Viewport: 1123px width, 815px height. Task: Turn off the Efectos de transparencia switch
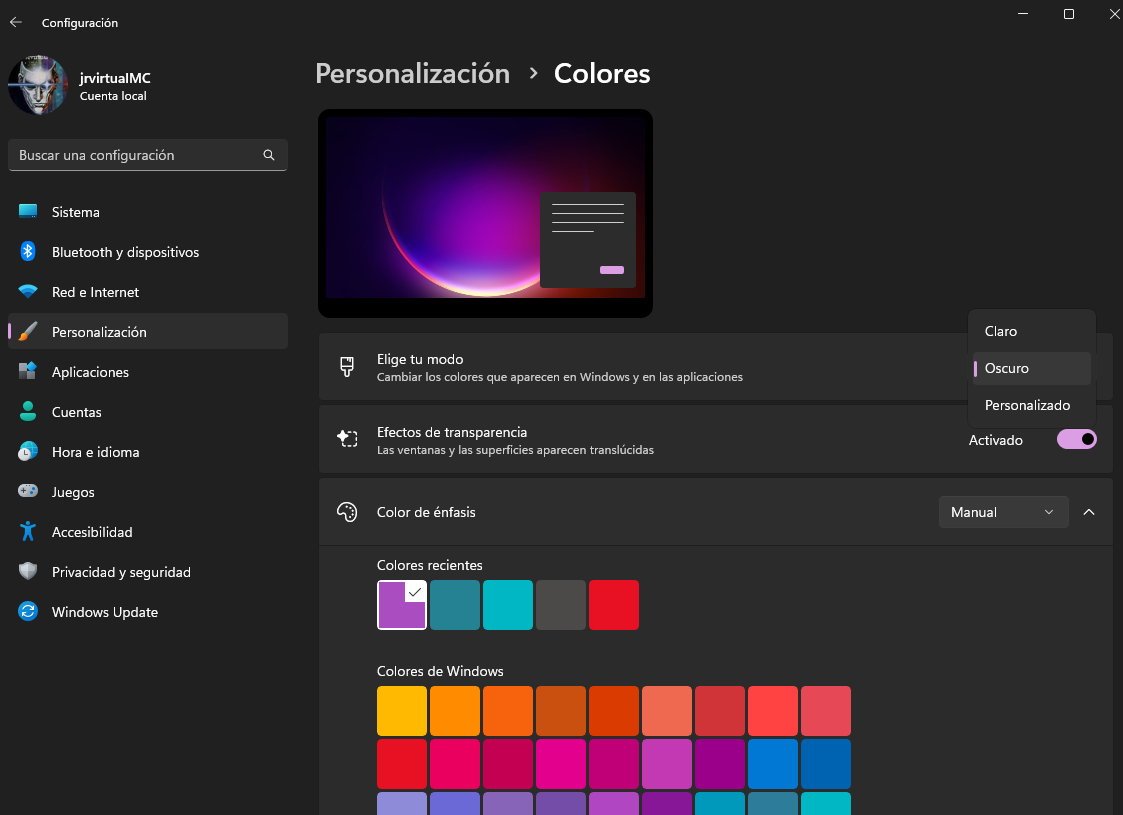[x=1076, y=439]
